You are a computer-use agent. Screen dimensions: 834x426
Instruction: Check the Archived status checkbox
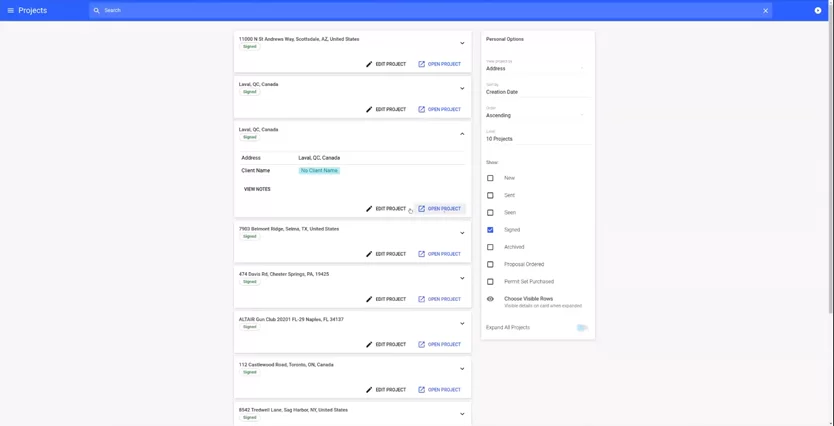(x=490, y=247)
